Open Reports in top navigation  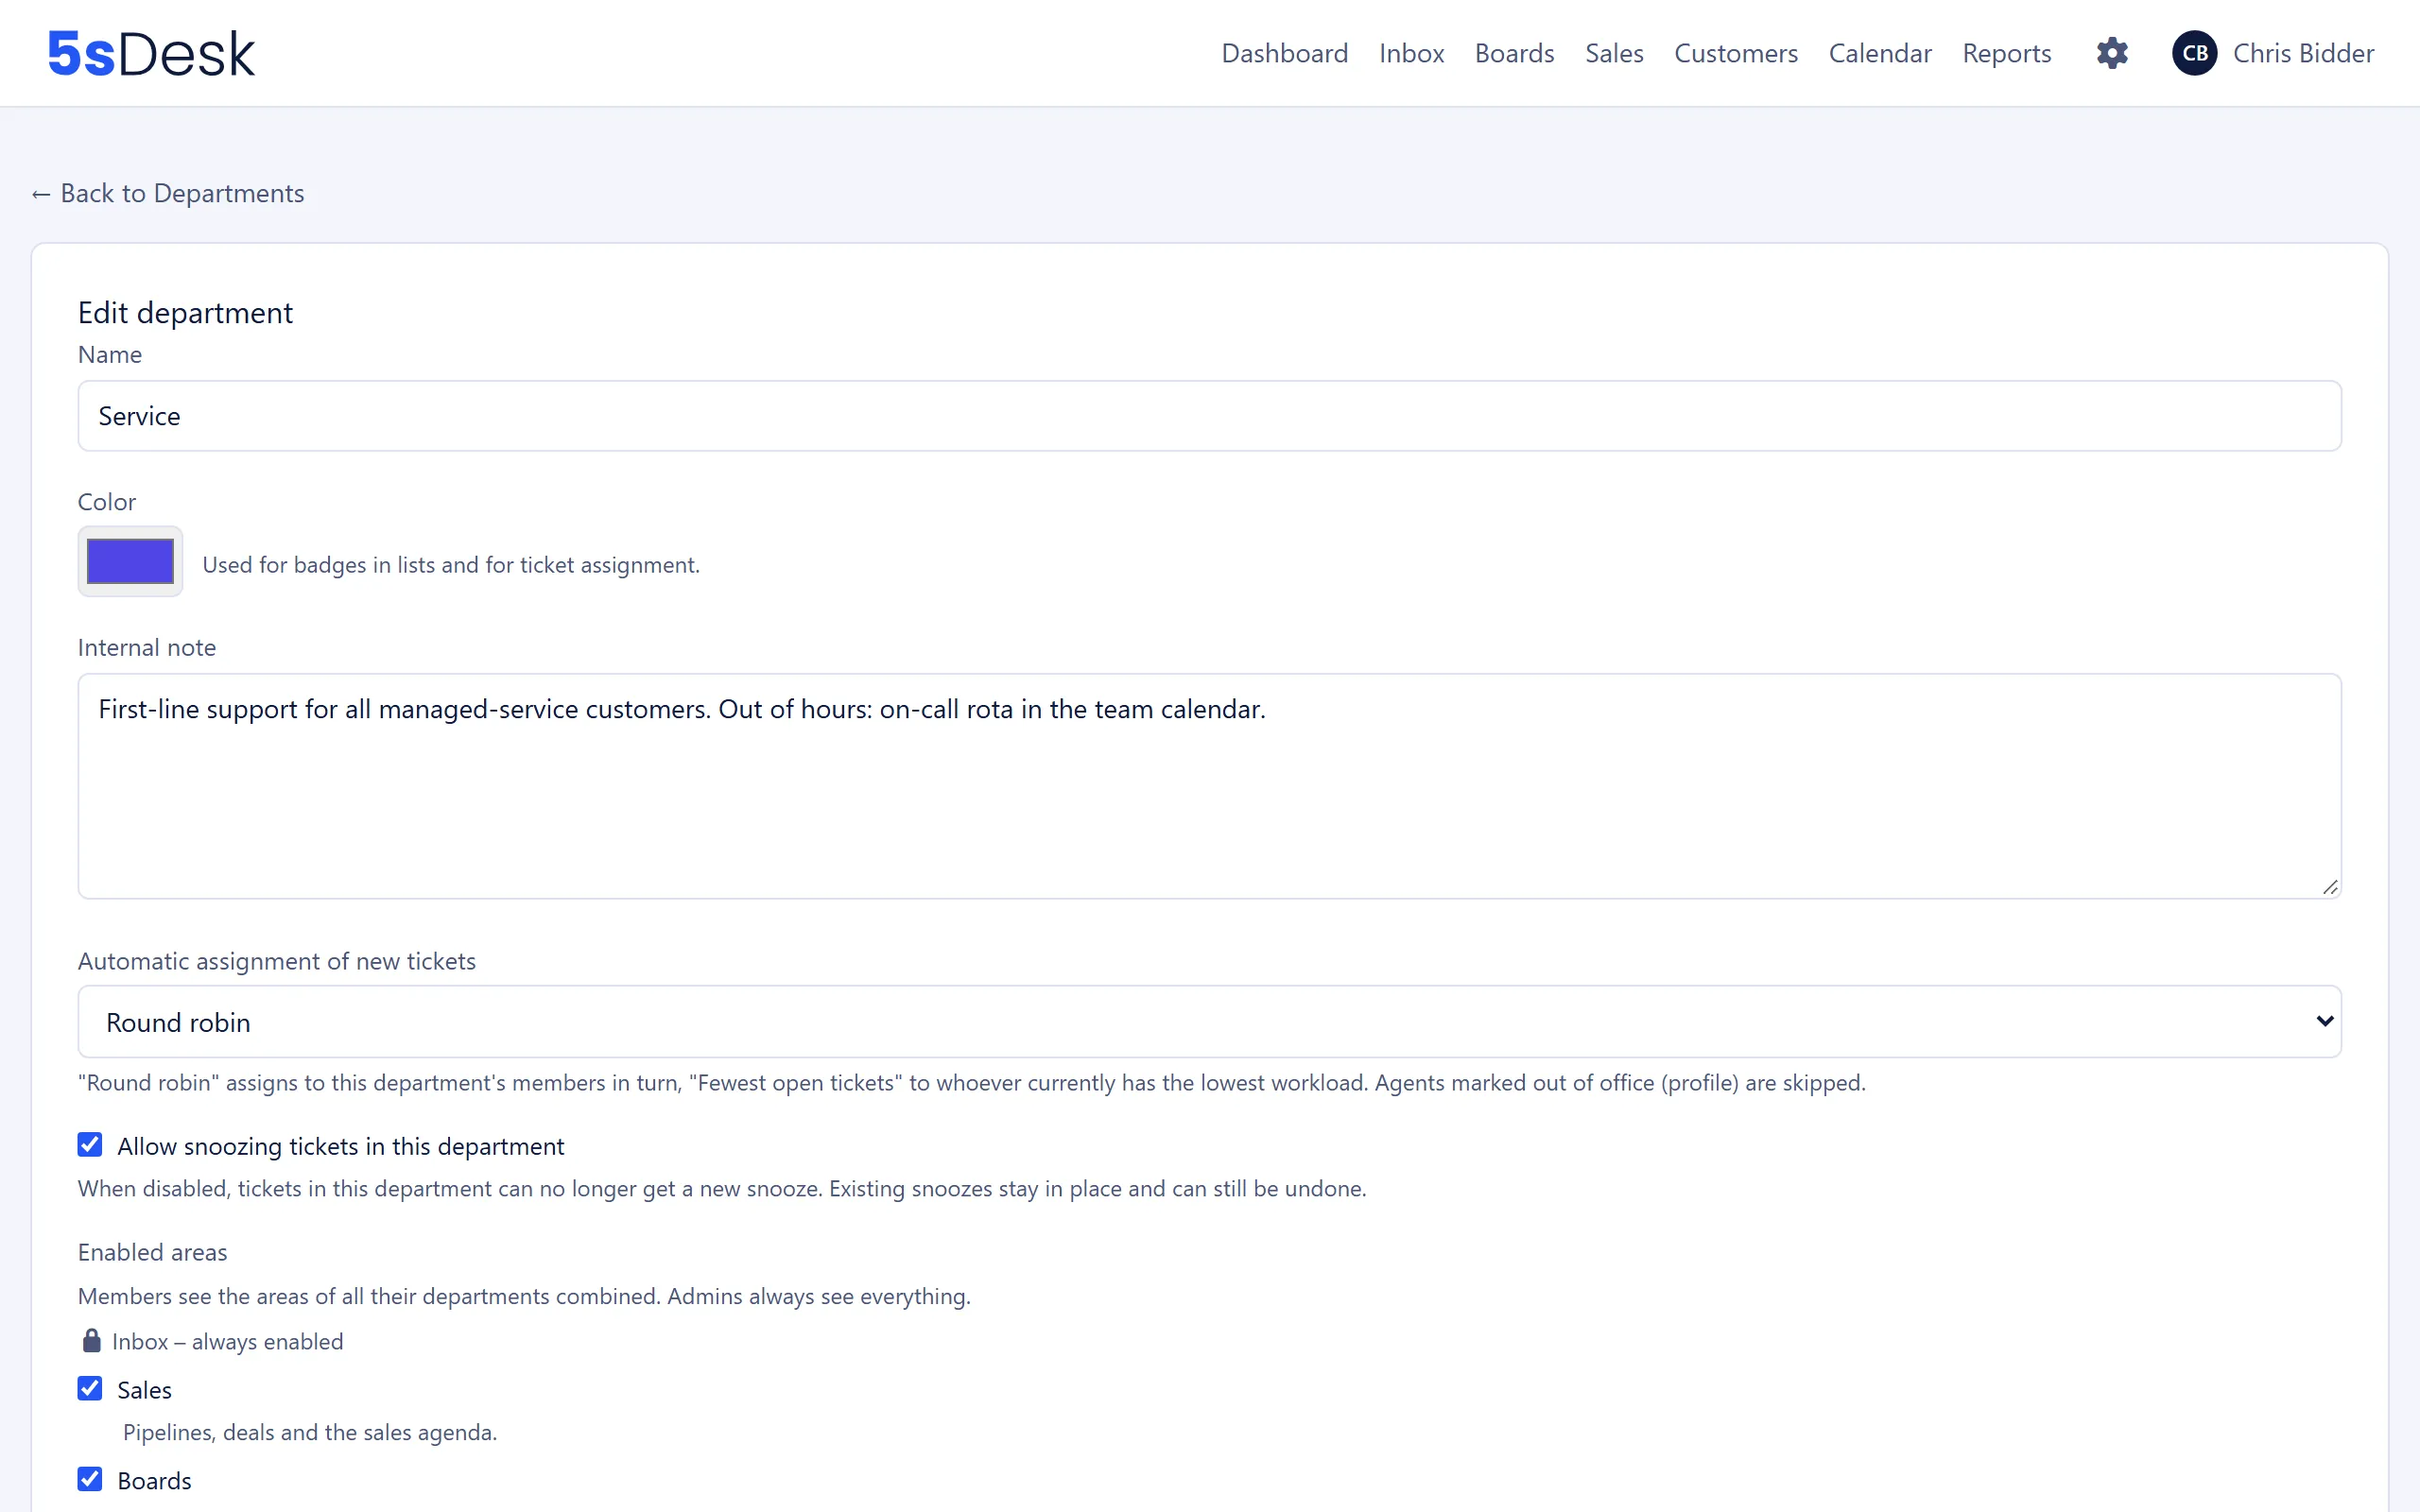pos(2006,53)
